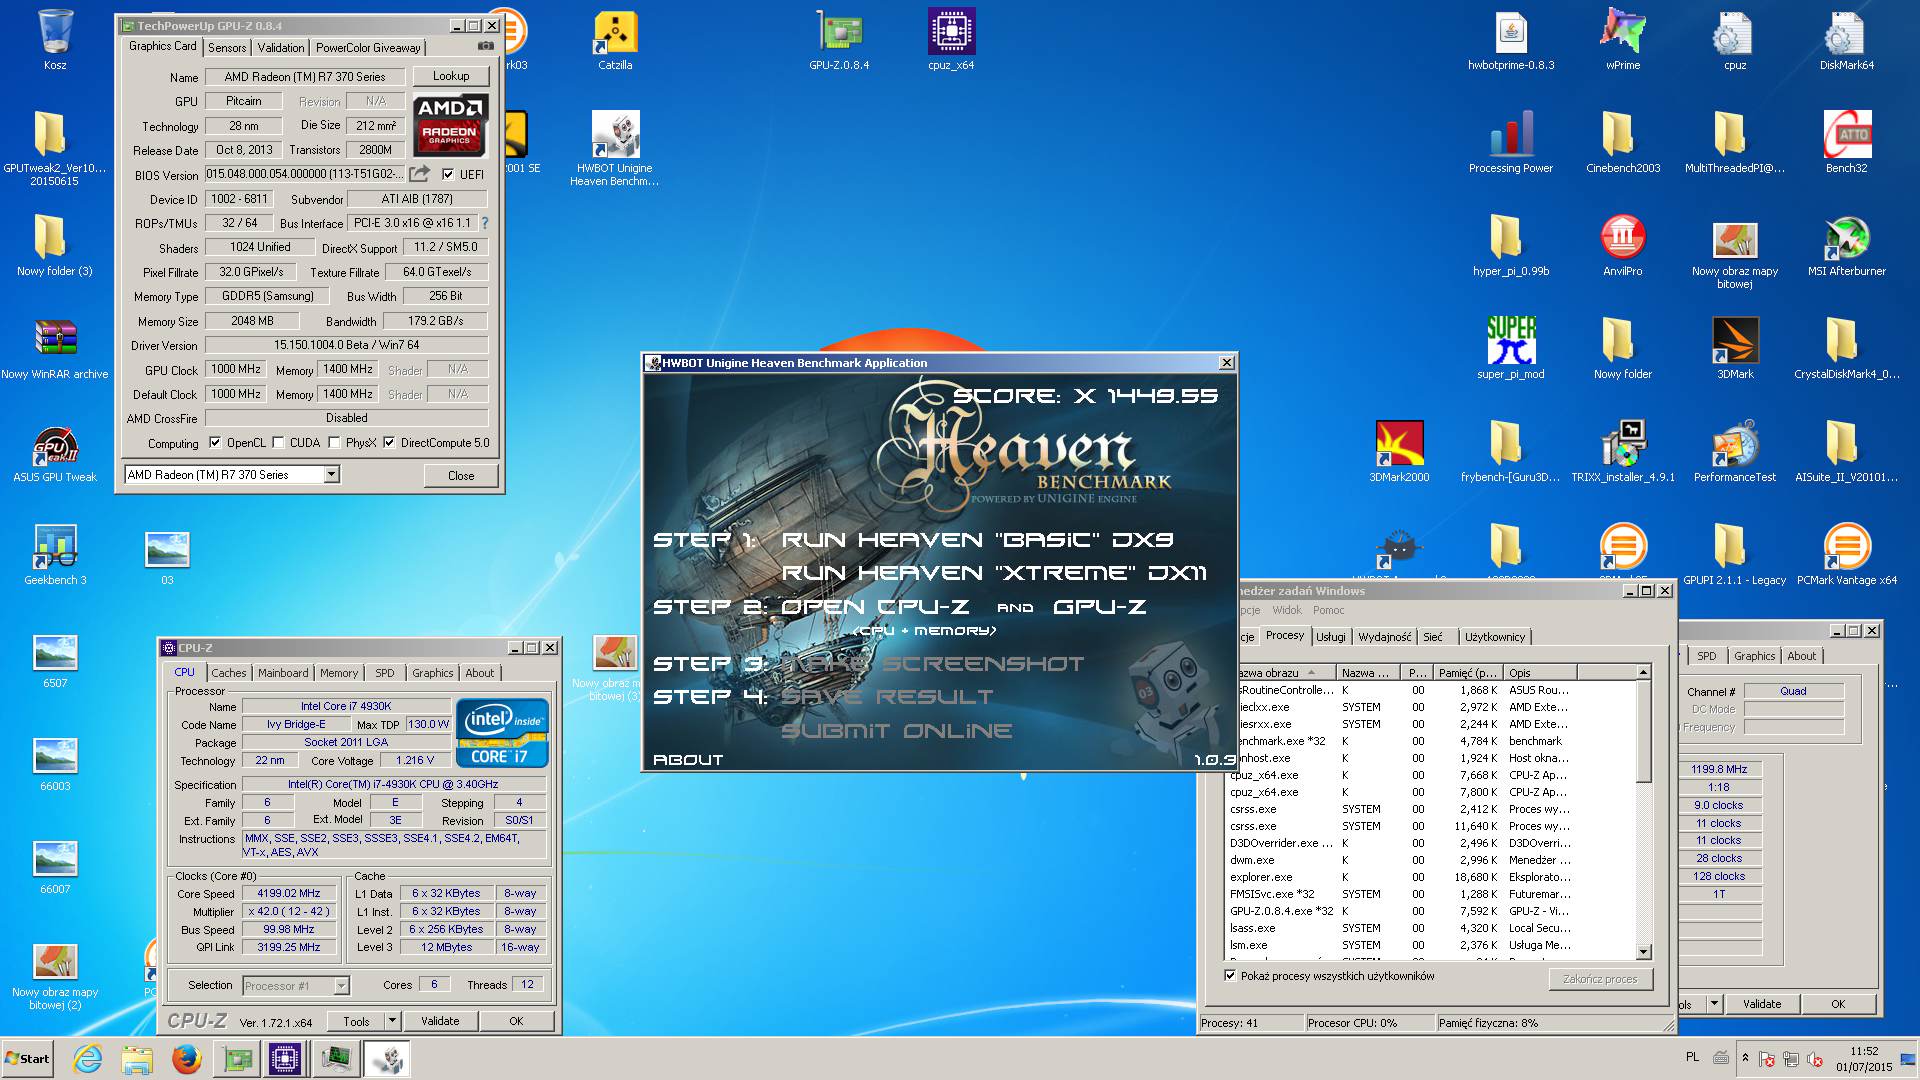Click GPU-Z screenshot camera icon

pyautogui.click(x=486, y=46)
